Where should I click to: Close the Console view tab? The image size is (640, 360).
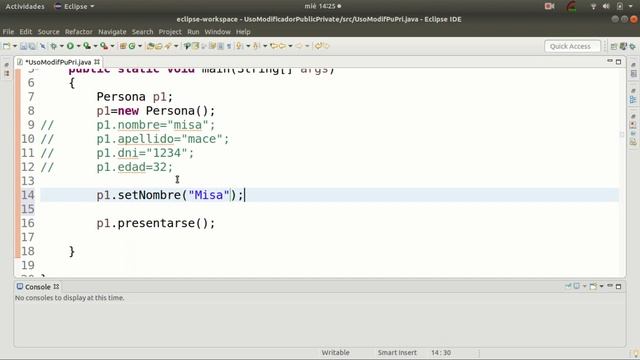(56, 287)
